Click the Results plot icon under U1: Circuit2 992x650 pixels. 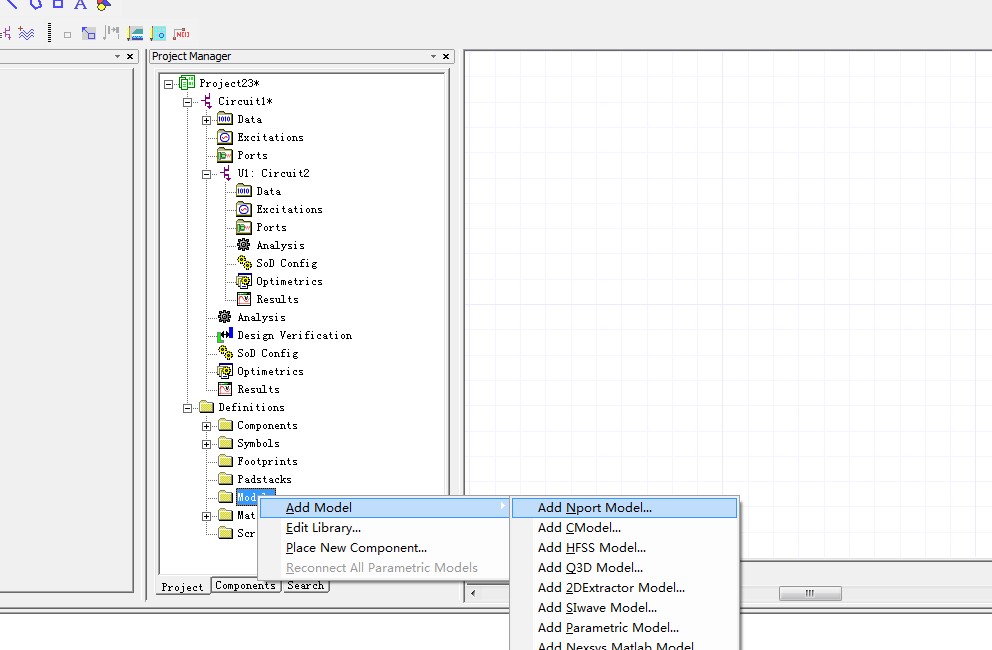point(244,299)
